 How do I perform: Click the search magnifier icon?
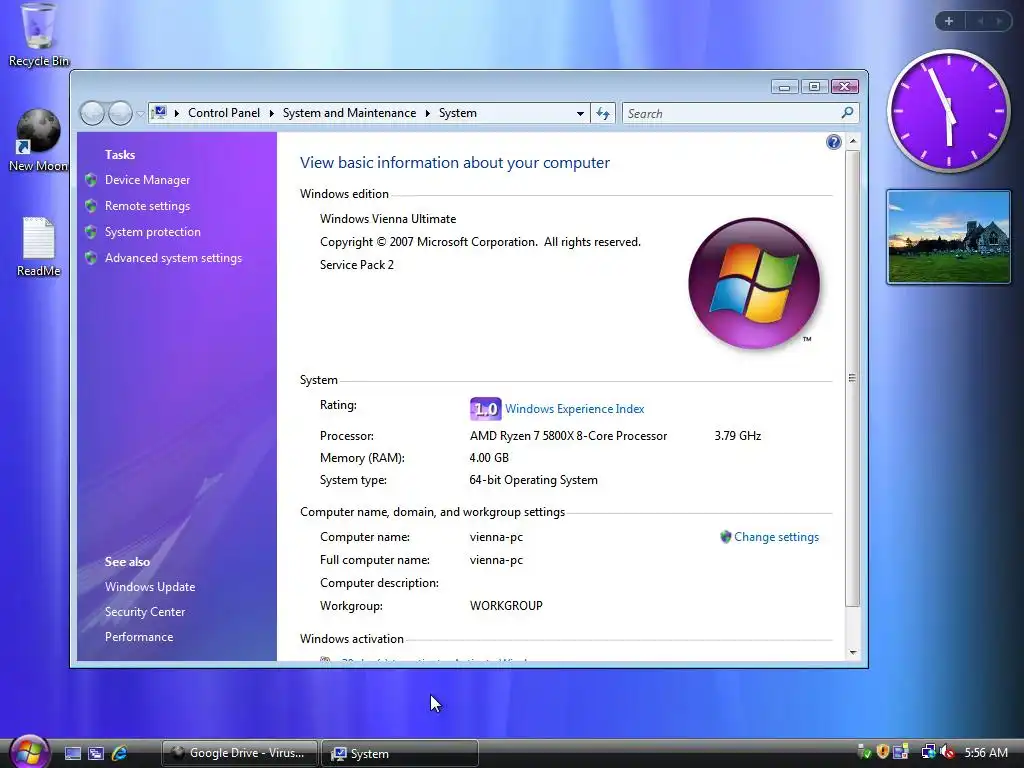point(848,113)
